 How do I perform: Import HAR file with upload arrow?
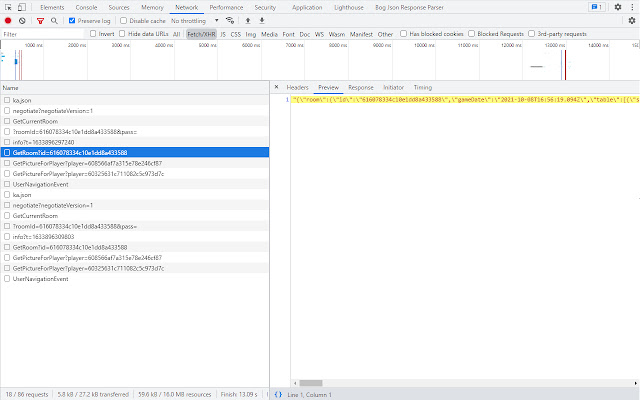(248, 20)
